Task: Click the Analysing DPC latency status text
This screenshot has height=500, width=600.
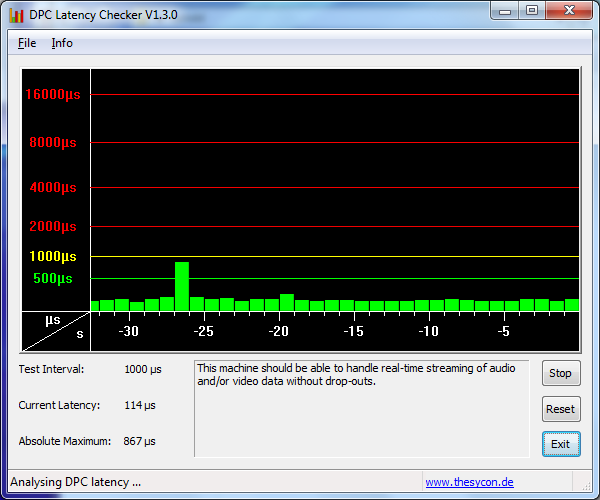Action: pyautogui.click(x=75, y=482)
